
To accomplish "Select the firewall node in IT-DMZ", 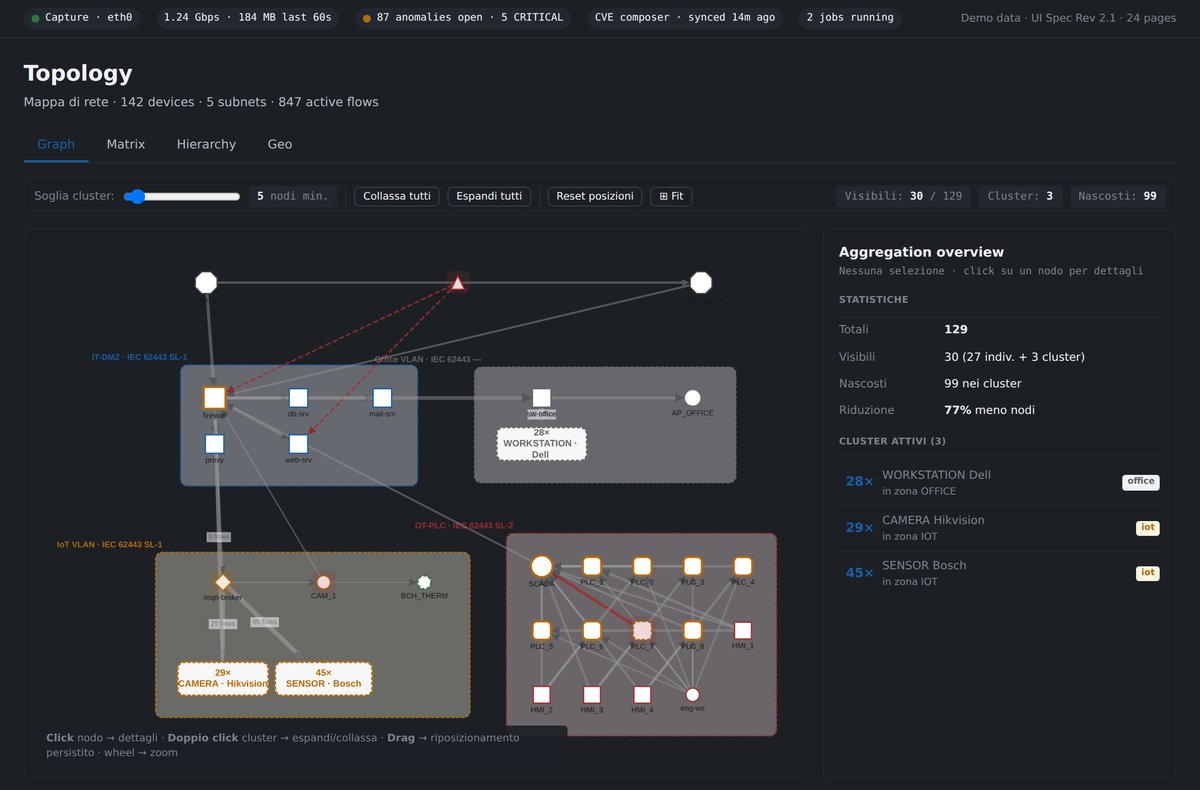I will [214, 398].
